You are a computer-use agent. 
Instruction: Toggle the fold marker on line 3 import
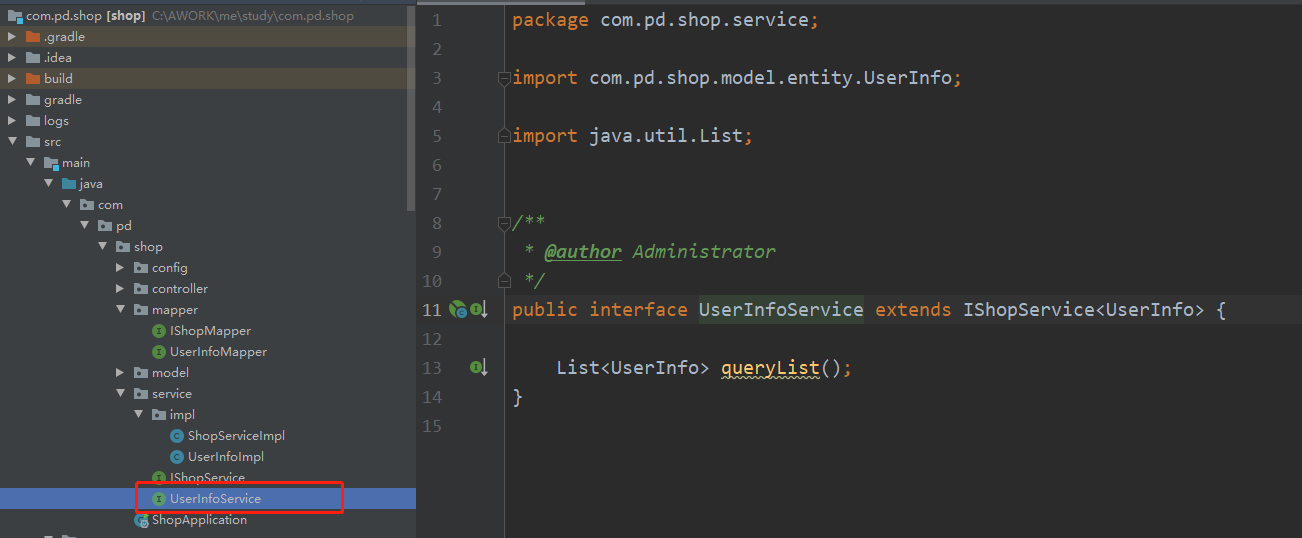[504, 78]
